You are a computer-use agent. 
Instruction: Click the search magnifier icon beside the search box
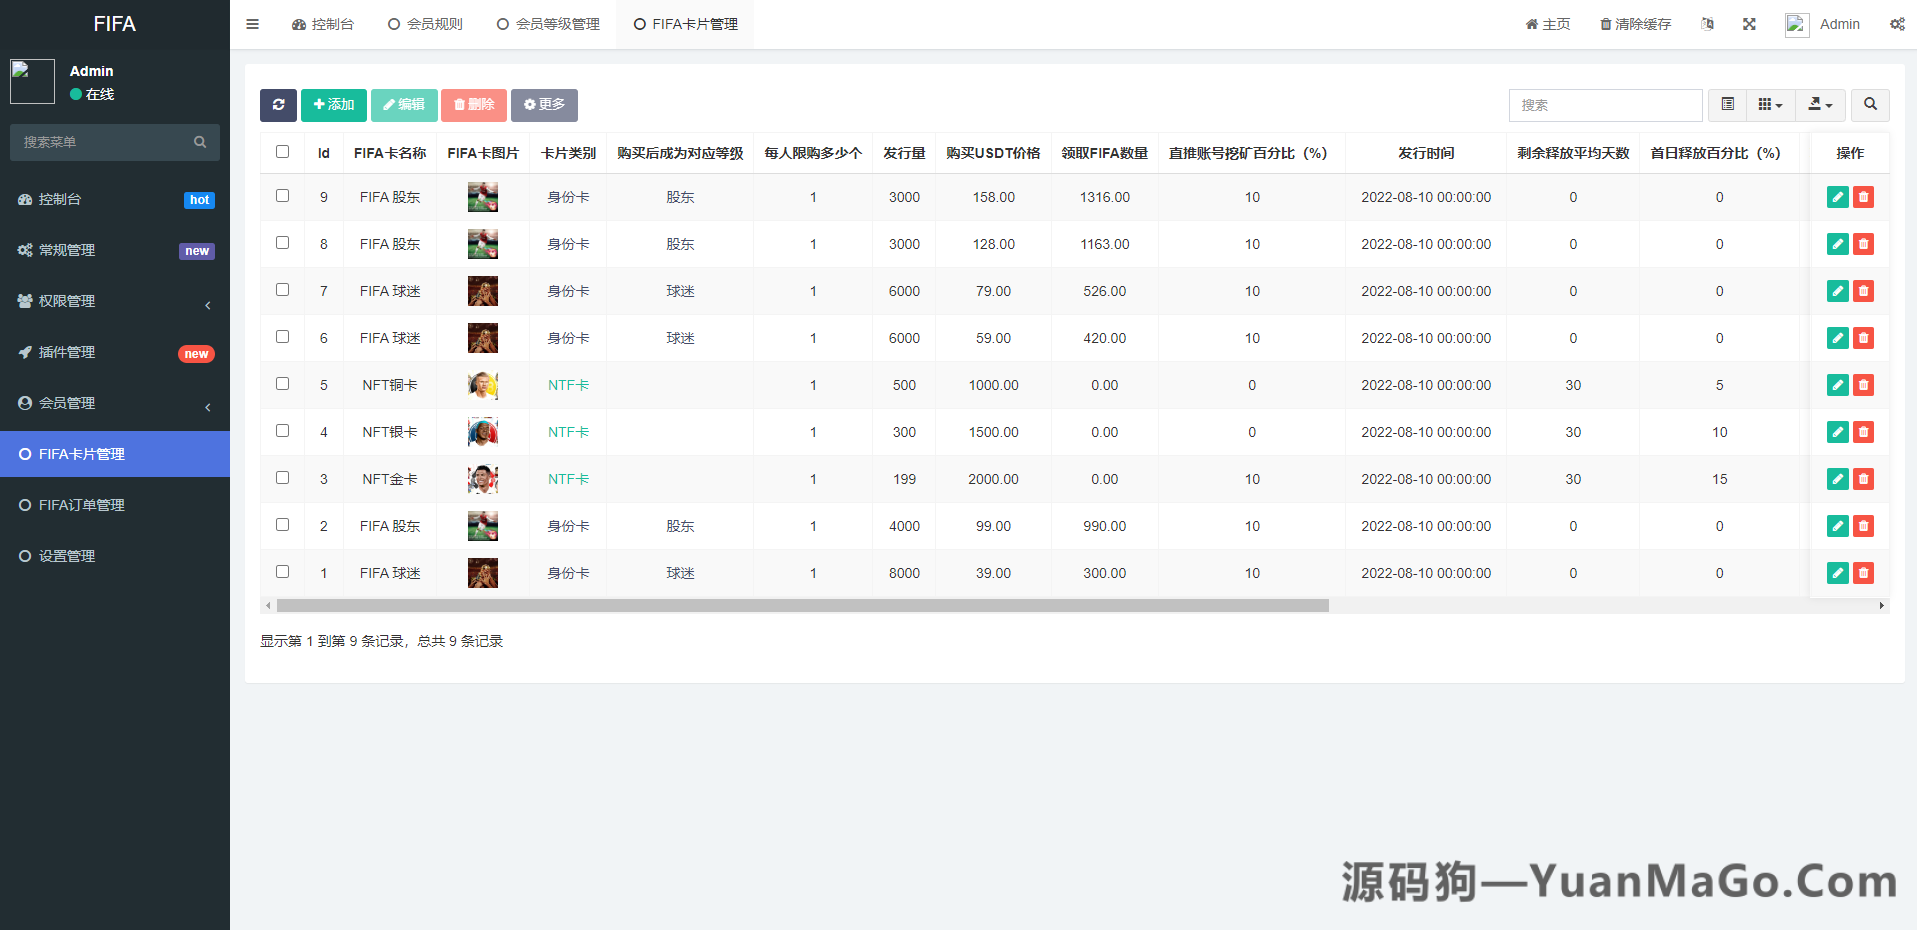pyautogui.click(x=1870, y=105)
